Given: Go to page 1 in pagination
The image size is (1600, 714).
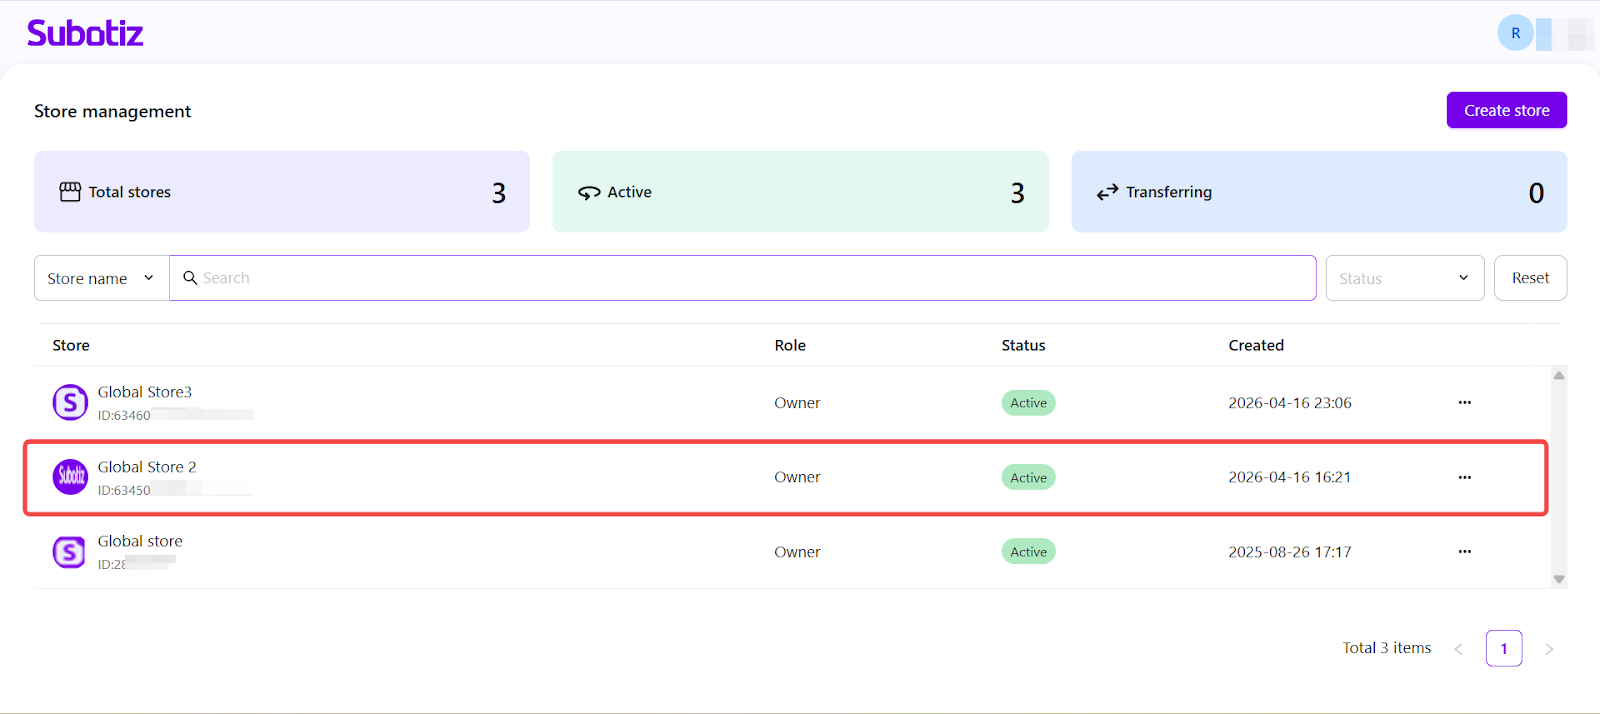Looking at the screenshot, I should (1503, 648).
